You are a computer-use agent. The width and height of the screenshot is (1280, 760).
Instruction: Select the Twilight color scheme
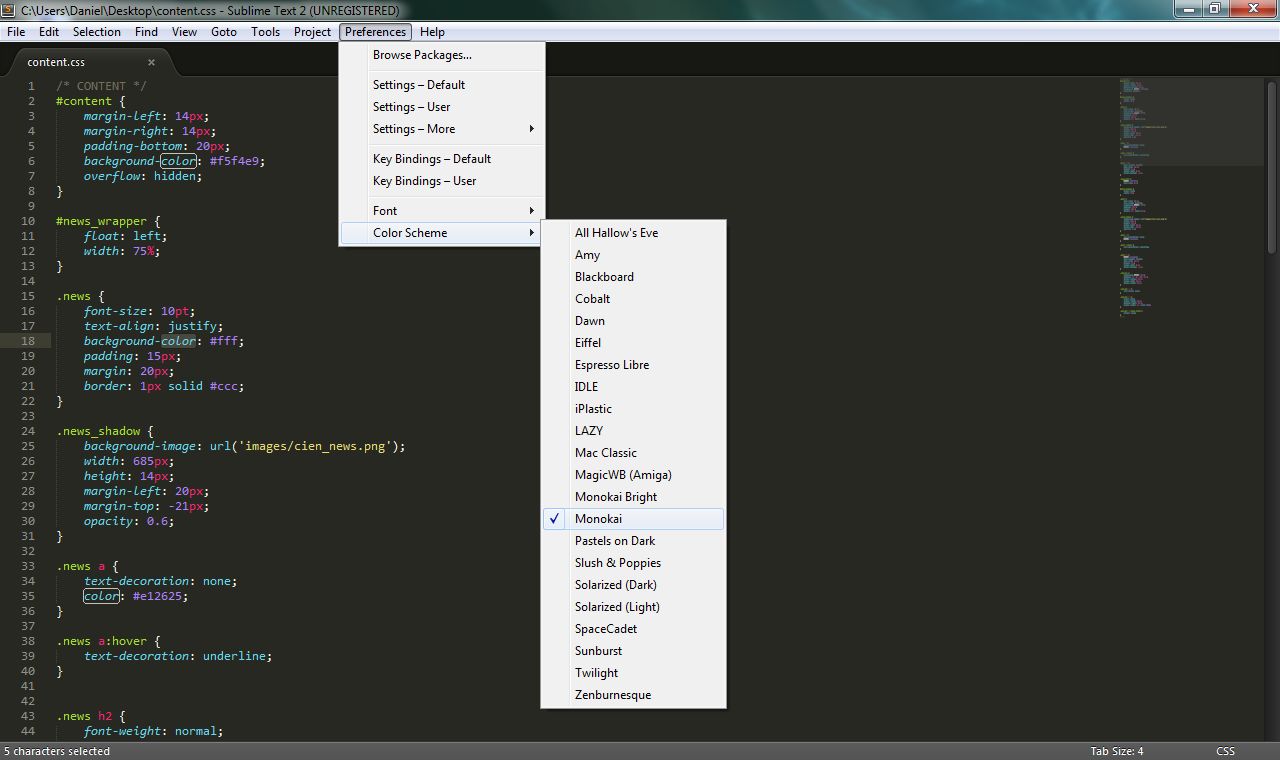(x=633, y=673)
